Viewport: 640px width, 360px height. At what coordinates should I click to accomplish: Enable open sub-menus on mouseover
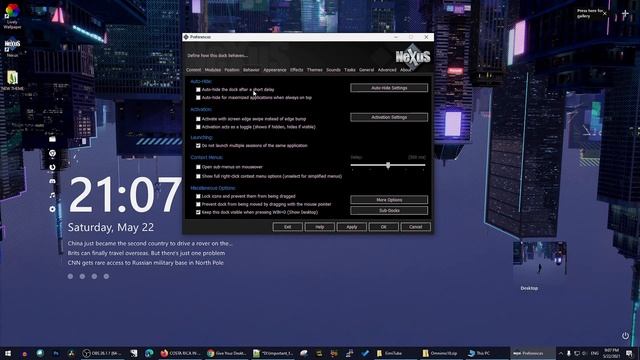click(x=198, y=167)
